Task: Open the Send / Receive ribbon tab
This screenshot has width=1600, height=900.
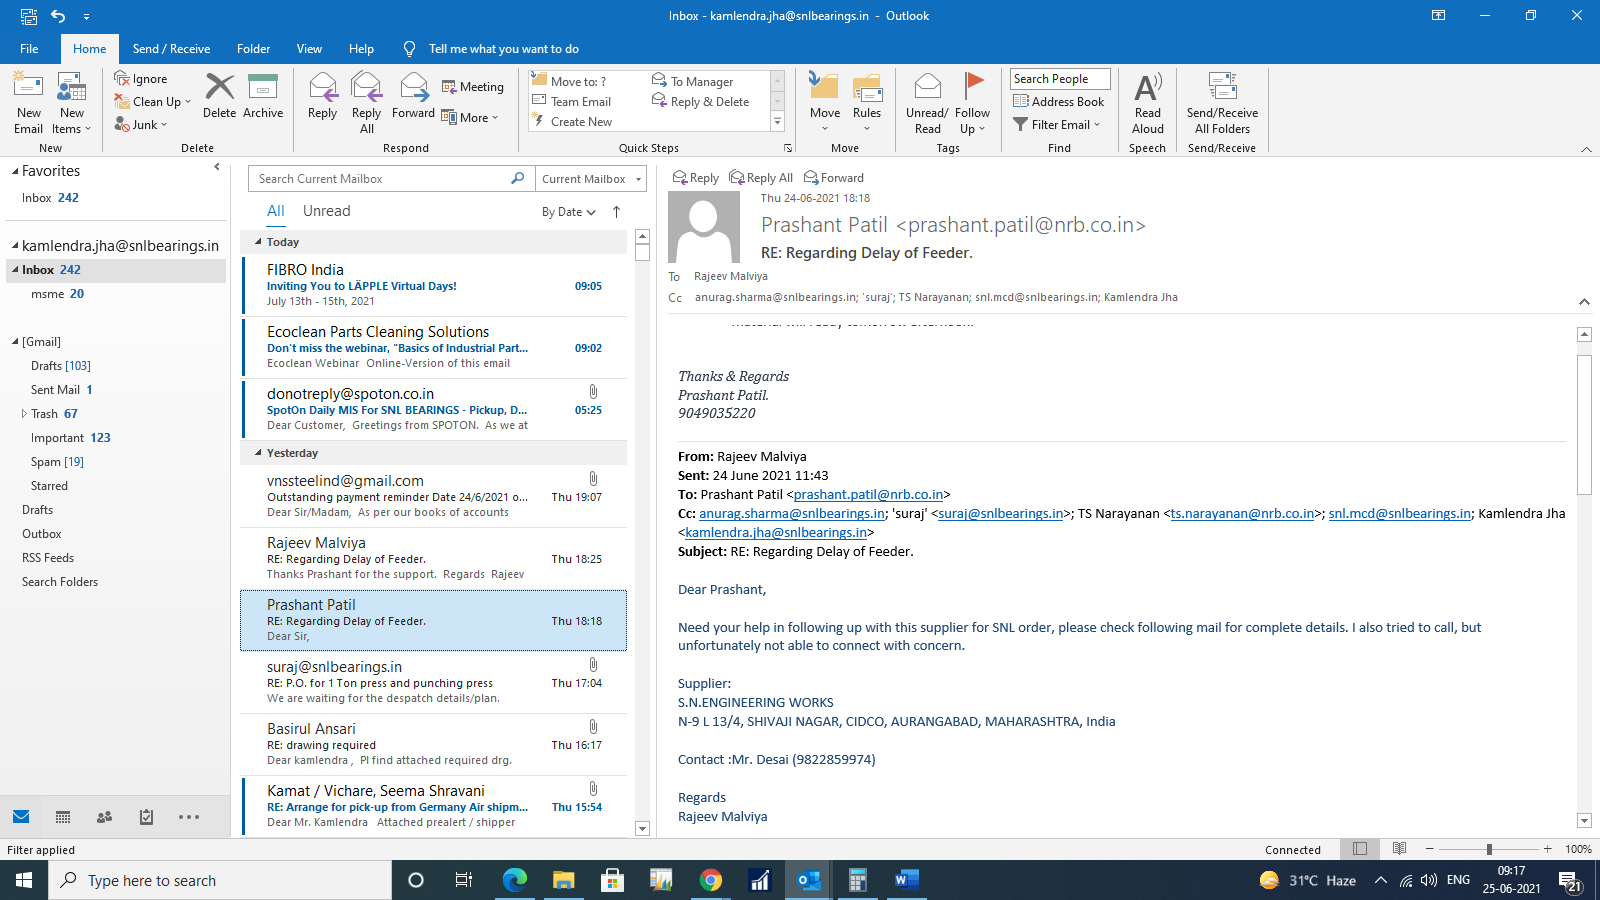Action: coord(171,49)
